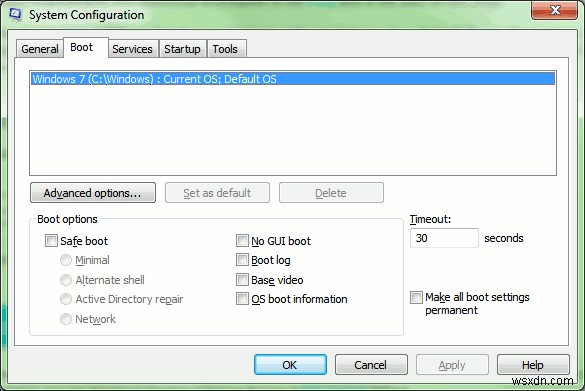Go to the Startup tab
This screenshot has width=585, height=391.
tap(182, 49)
